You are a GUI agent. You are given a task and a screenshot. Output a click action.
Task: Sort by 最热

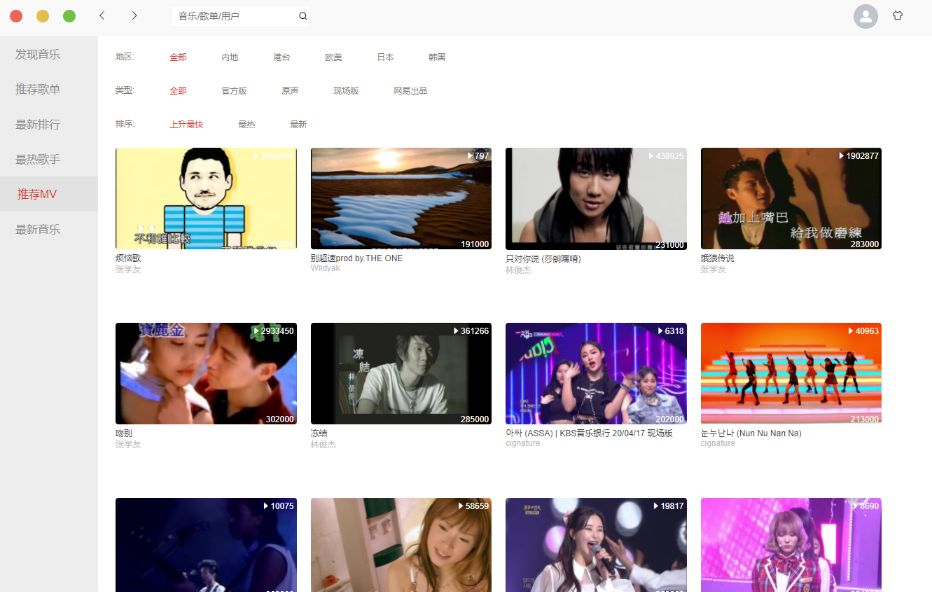click(246, 124)
